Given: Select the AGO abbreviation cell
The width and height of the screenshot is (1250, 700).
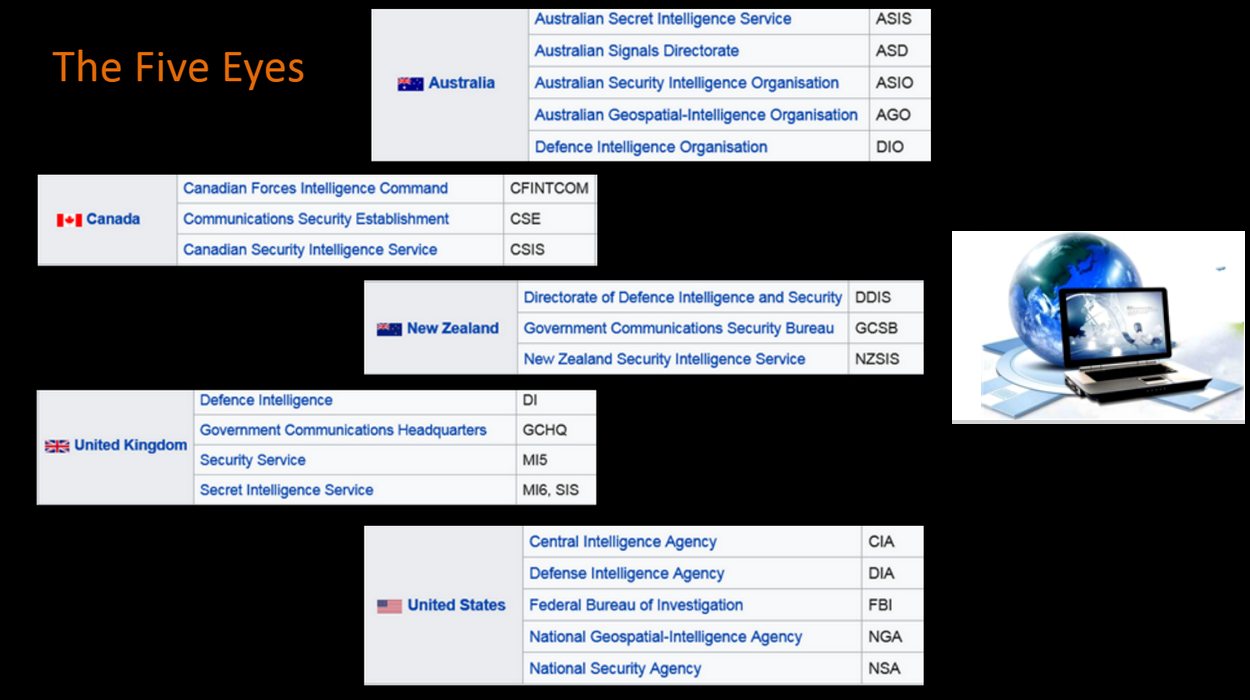Looking at the screenshot, I should pyautogui.click(x=899, y=115).
